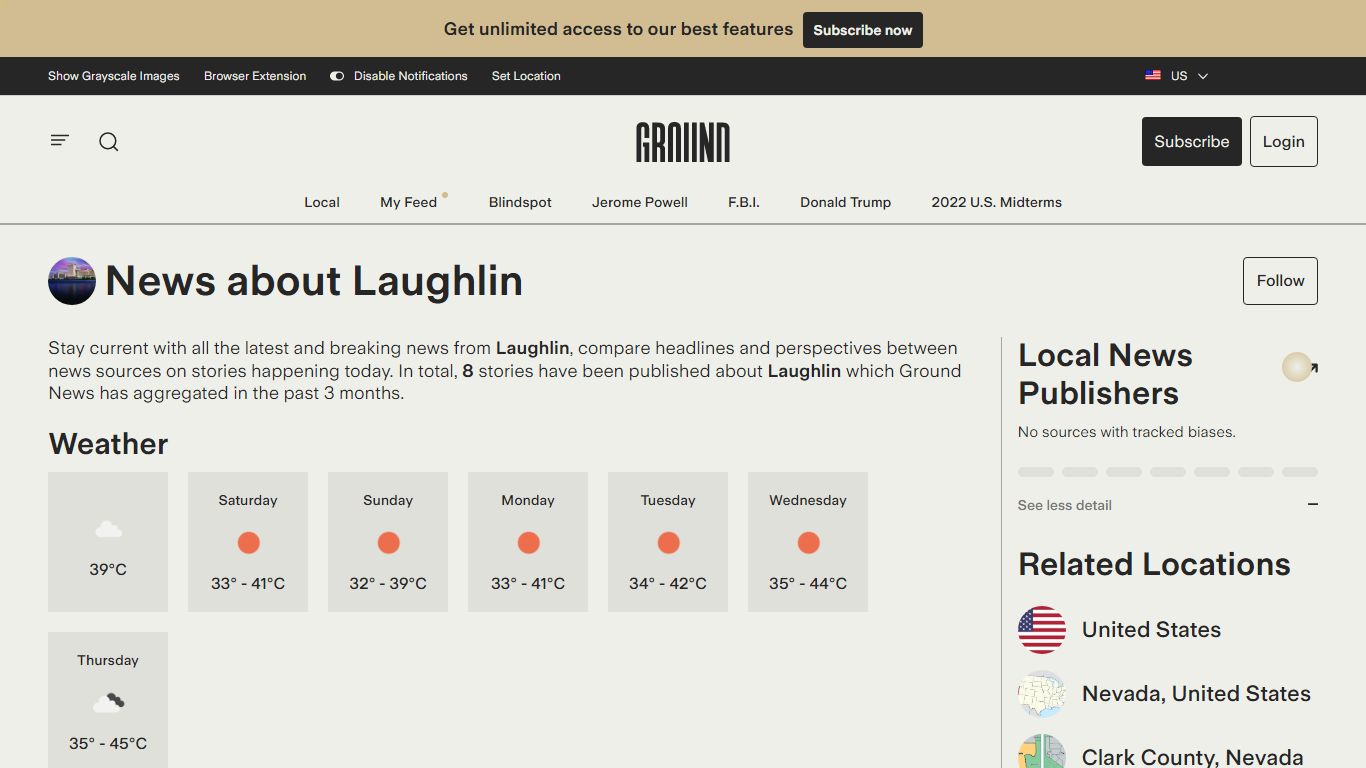Click the Clark County map icon
Image resolution: width=1366 pixels, height=768 pixels.
pyautogui.click(x=1042, y=752)
